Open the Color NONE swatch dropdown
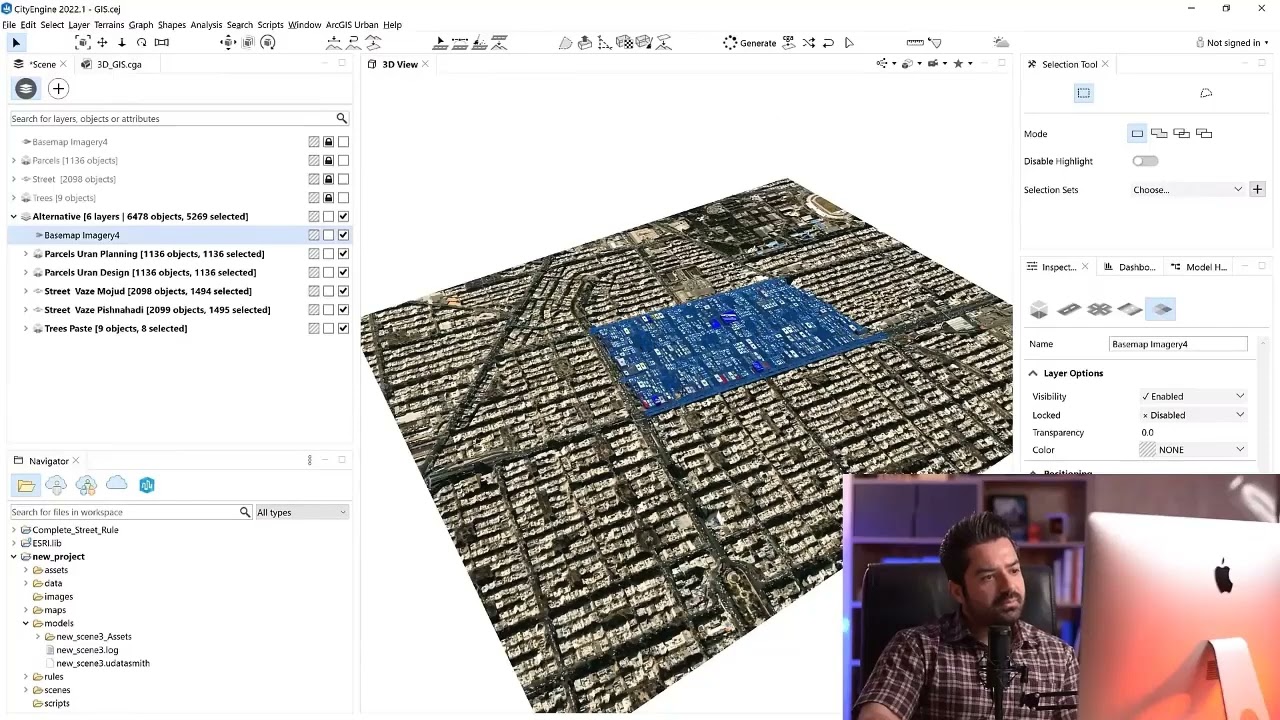The width and height of the screenshot is (1280, 720). [x=1193, y=450]
